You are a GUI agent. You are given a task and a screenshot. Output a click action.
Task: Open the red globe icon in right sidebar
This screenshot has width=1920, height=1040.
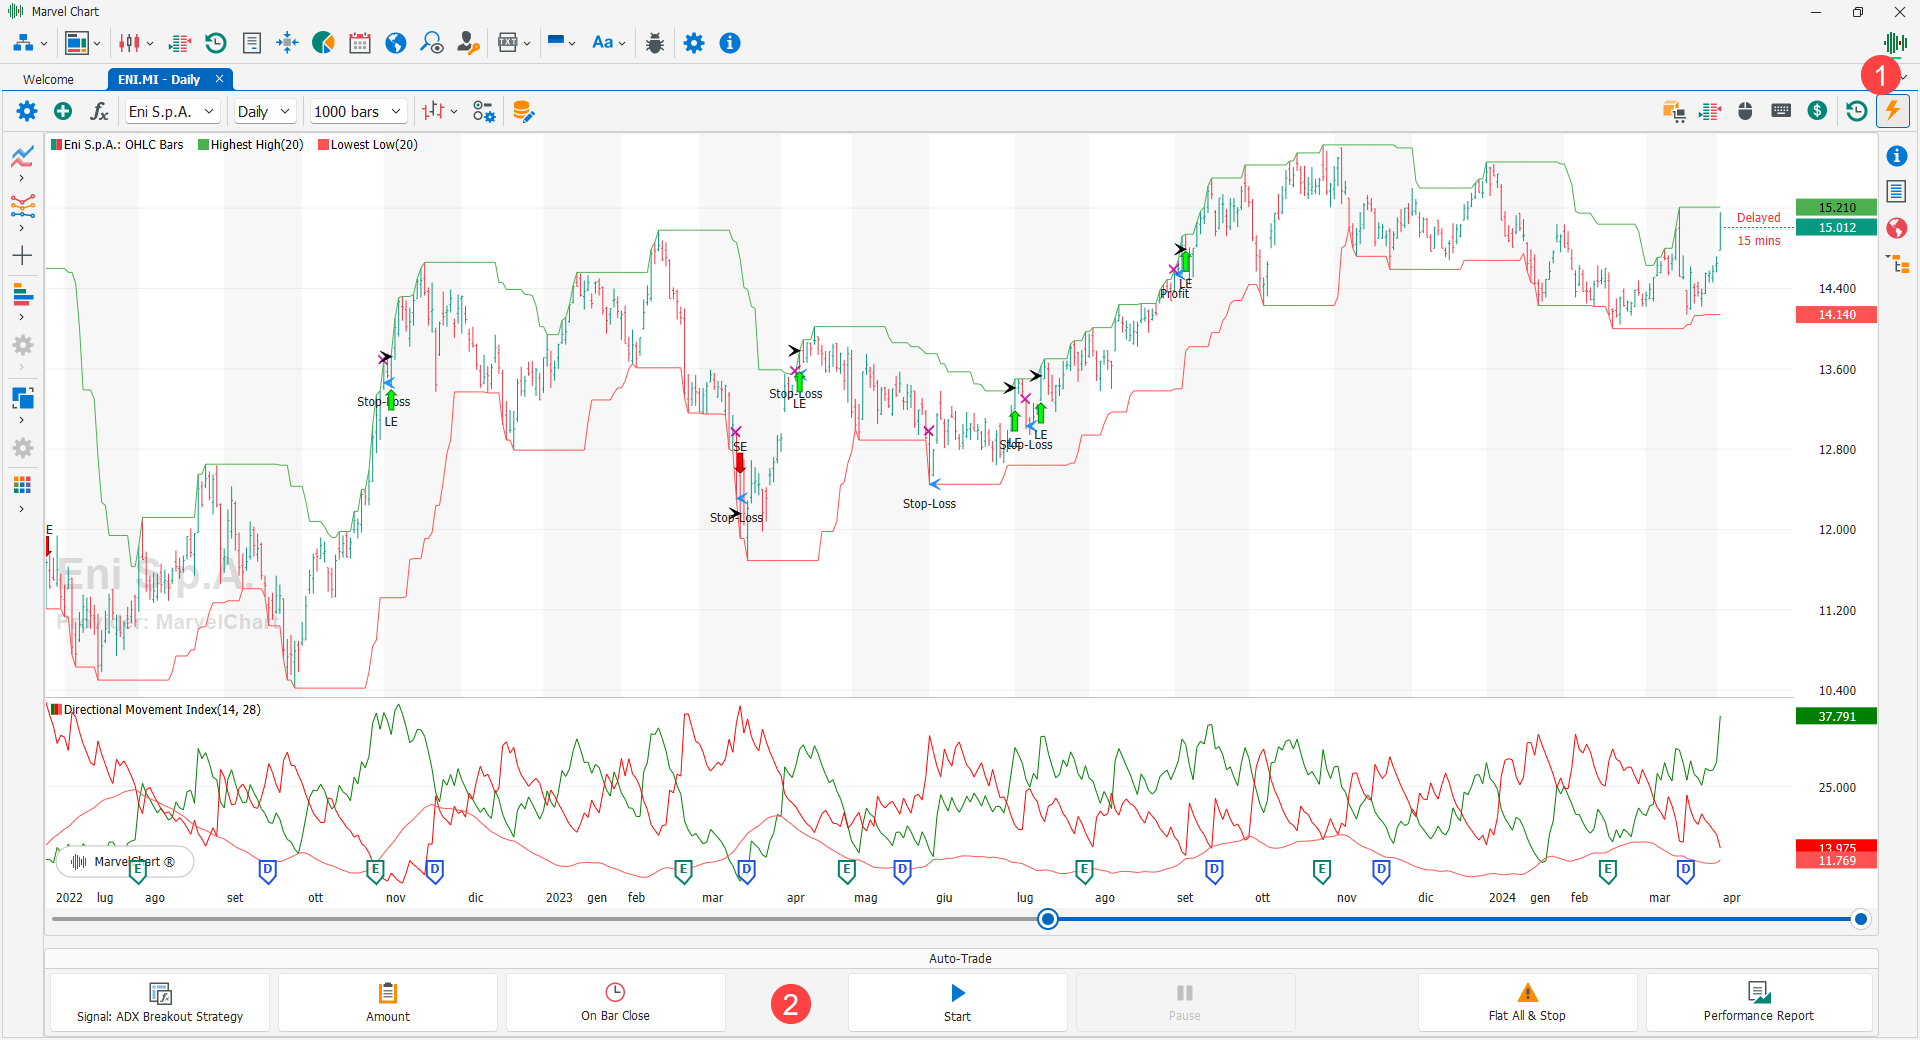1896,228
